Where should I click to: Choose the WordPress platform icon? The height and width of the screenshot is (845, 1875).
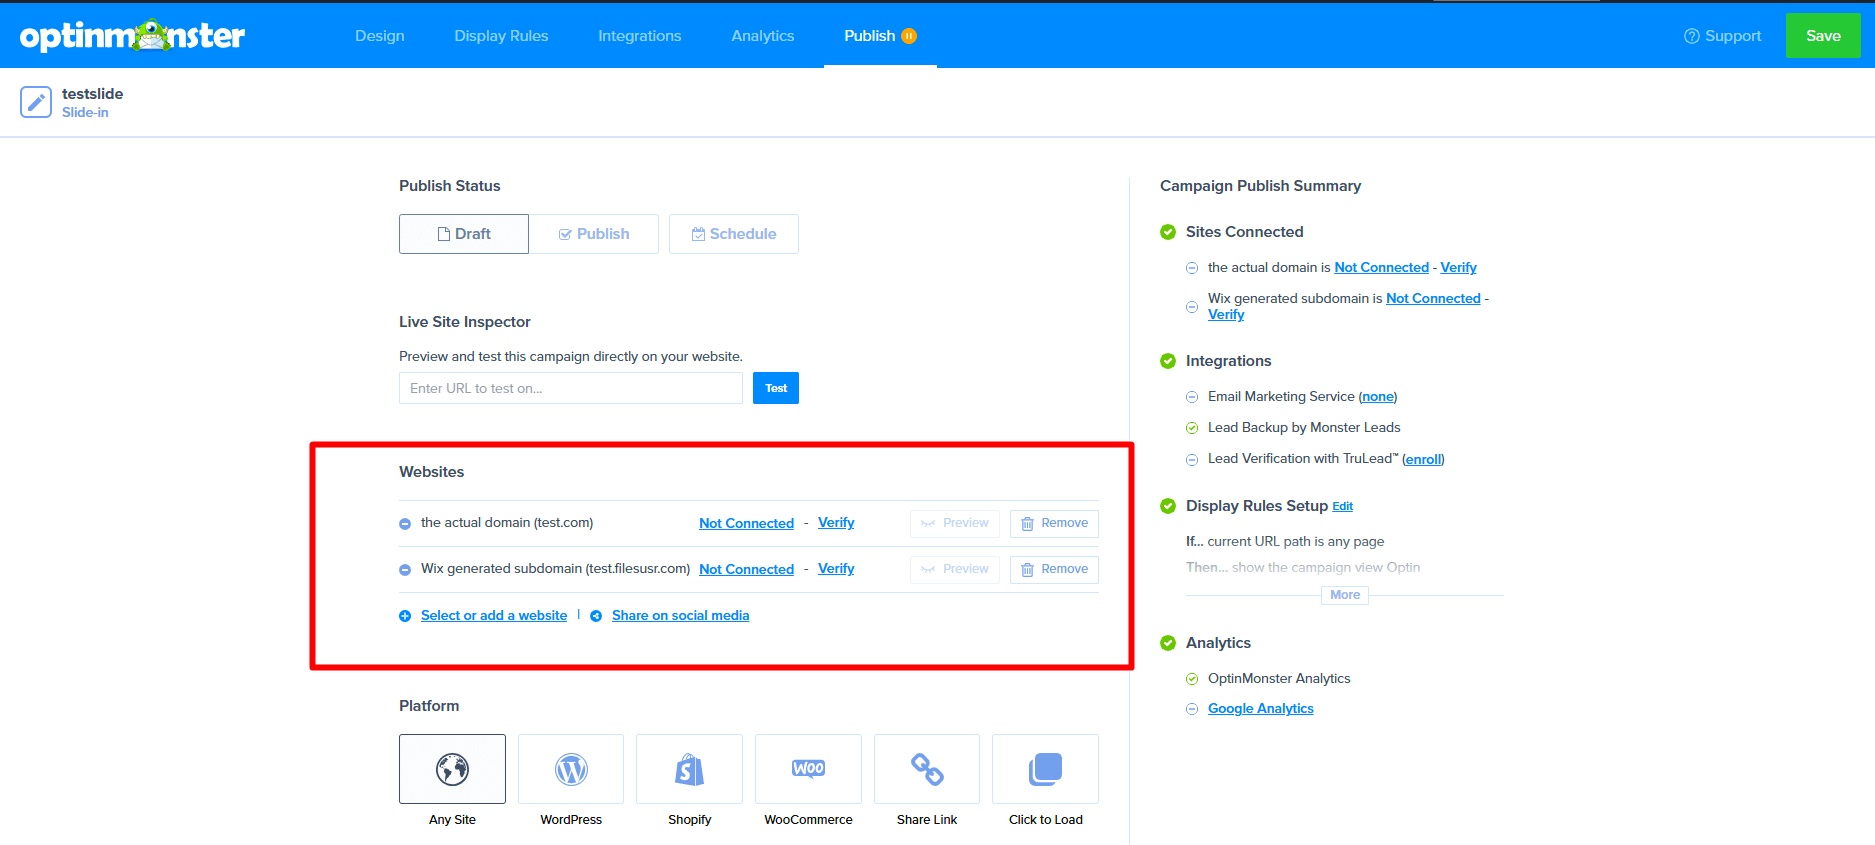point(571,769)
